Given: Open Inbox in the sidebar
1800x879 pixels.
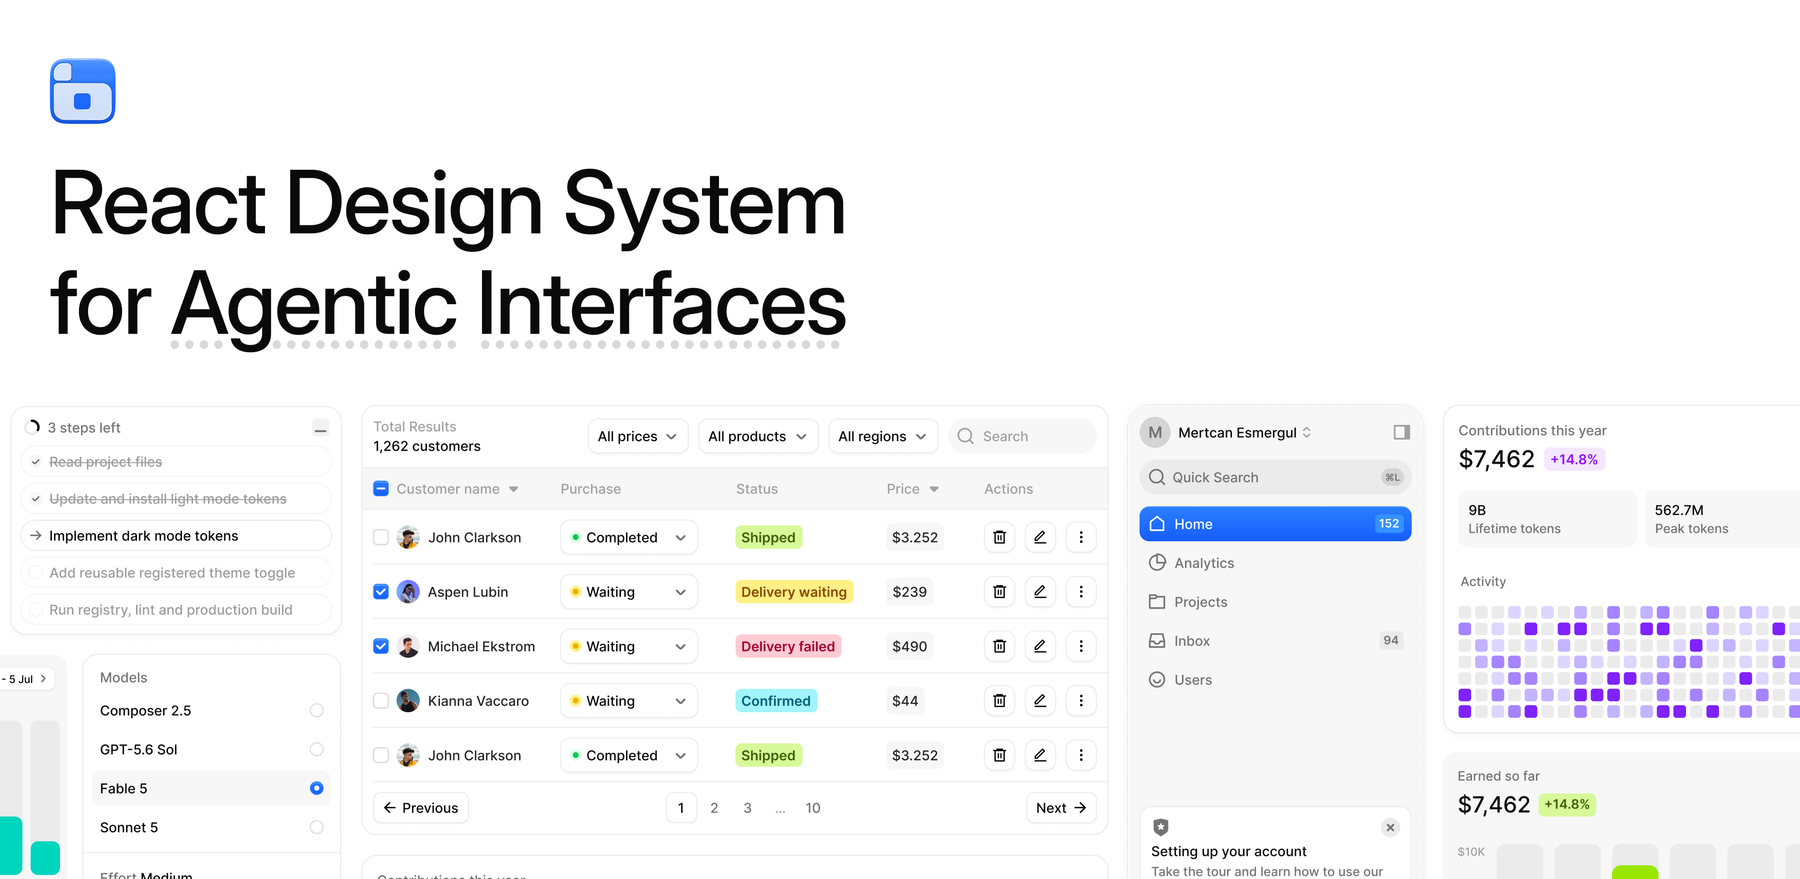Looking at the screenshot, I should (1275, 641).
